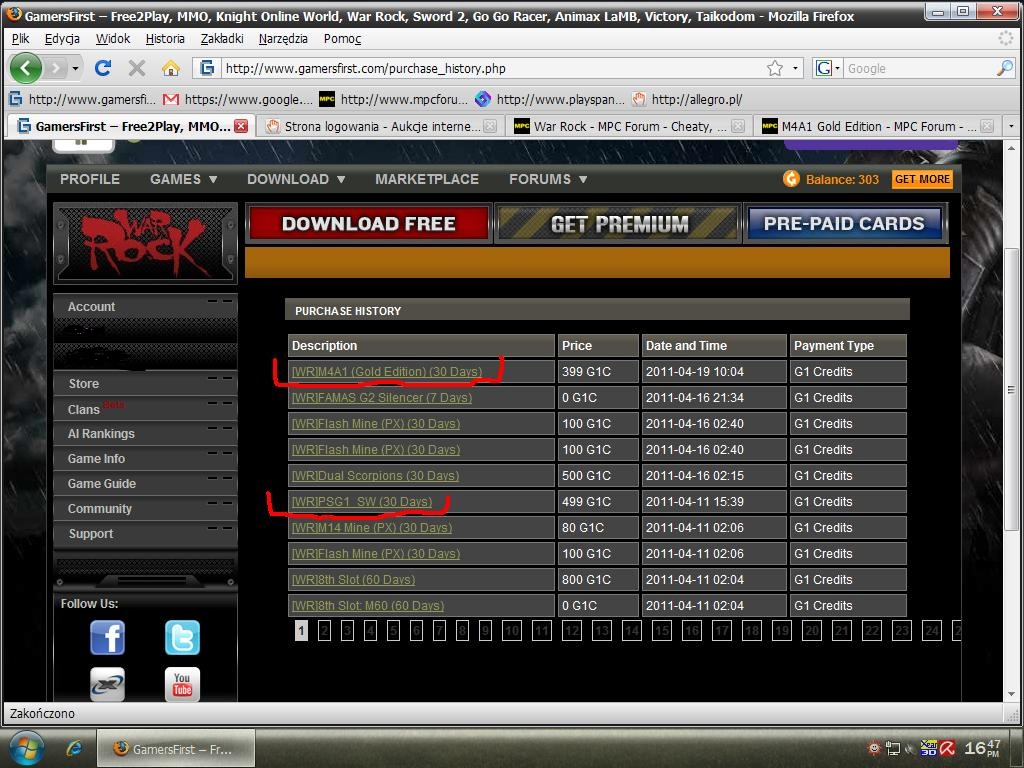Screen dimensions: 1024x768
Task: Open the Gmail google bookmark
Action: (238, 99)
